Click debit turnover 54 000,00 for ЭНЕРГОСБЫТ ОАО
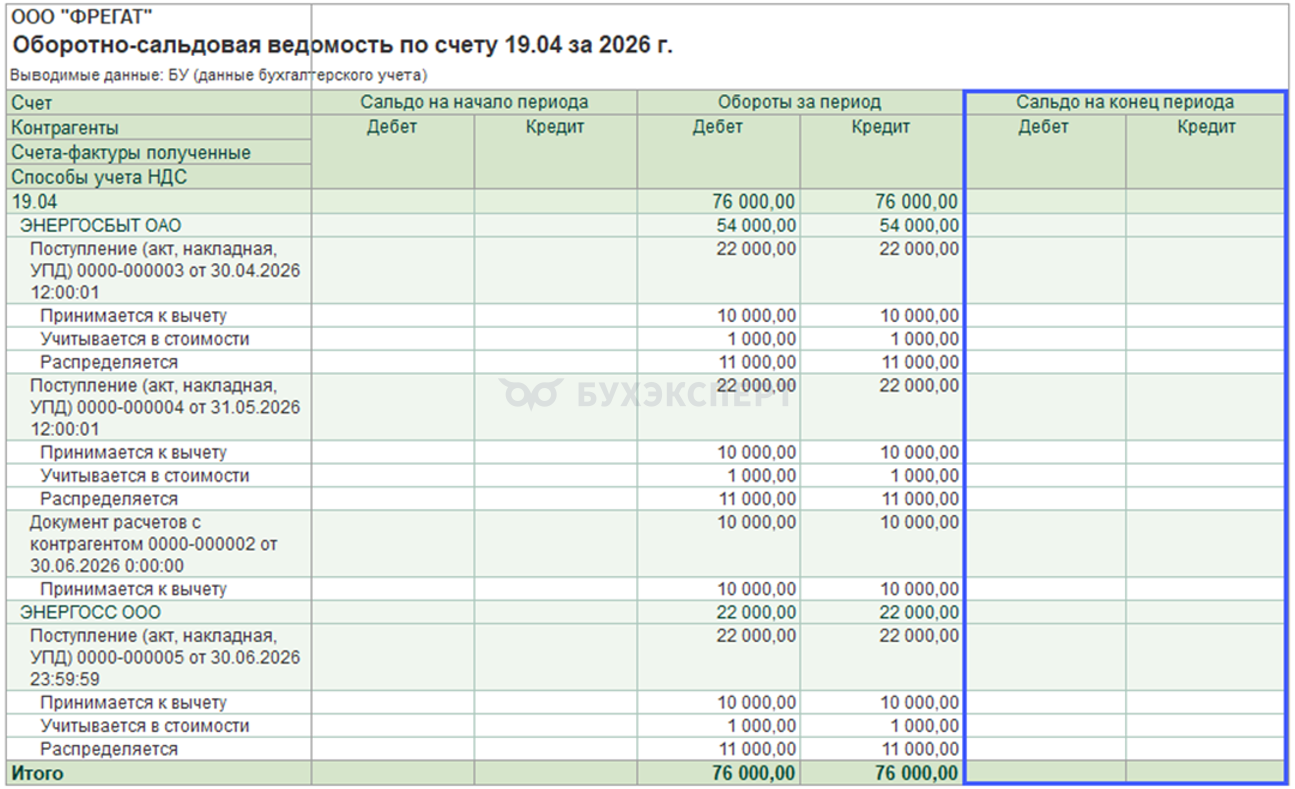The height and width of the screenshot is (789, 1295). tap(756, 225)
